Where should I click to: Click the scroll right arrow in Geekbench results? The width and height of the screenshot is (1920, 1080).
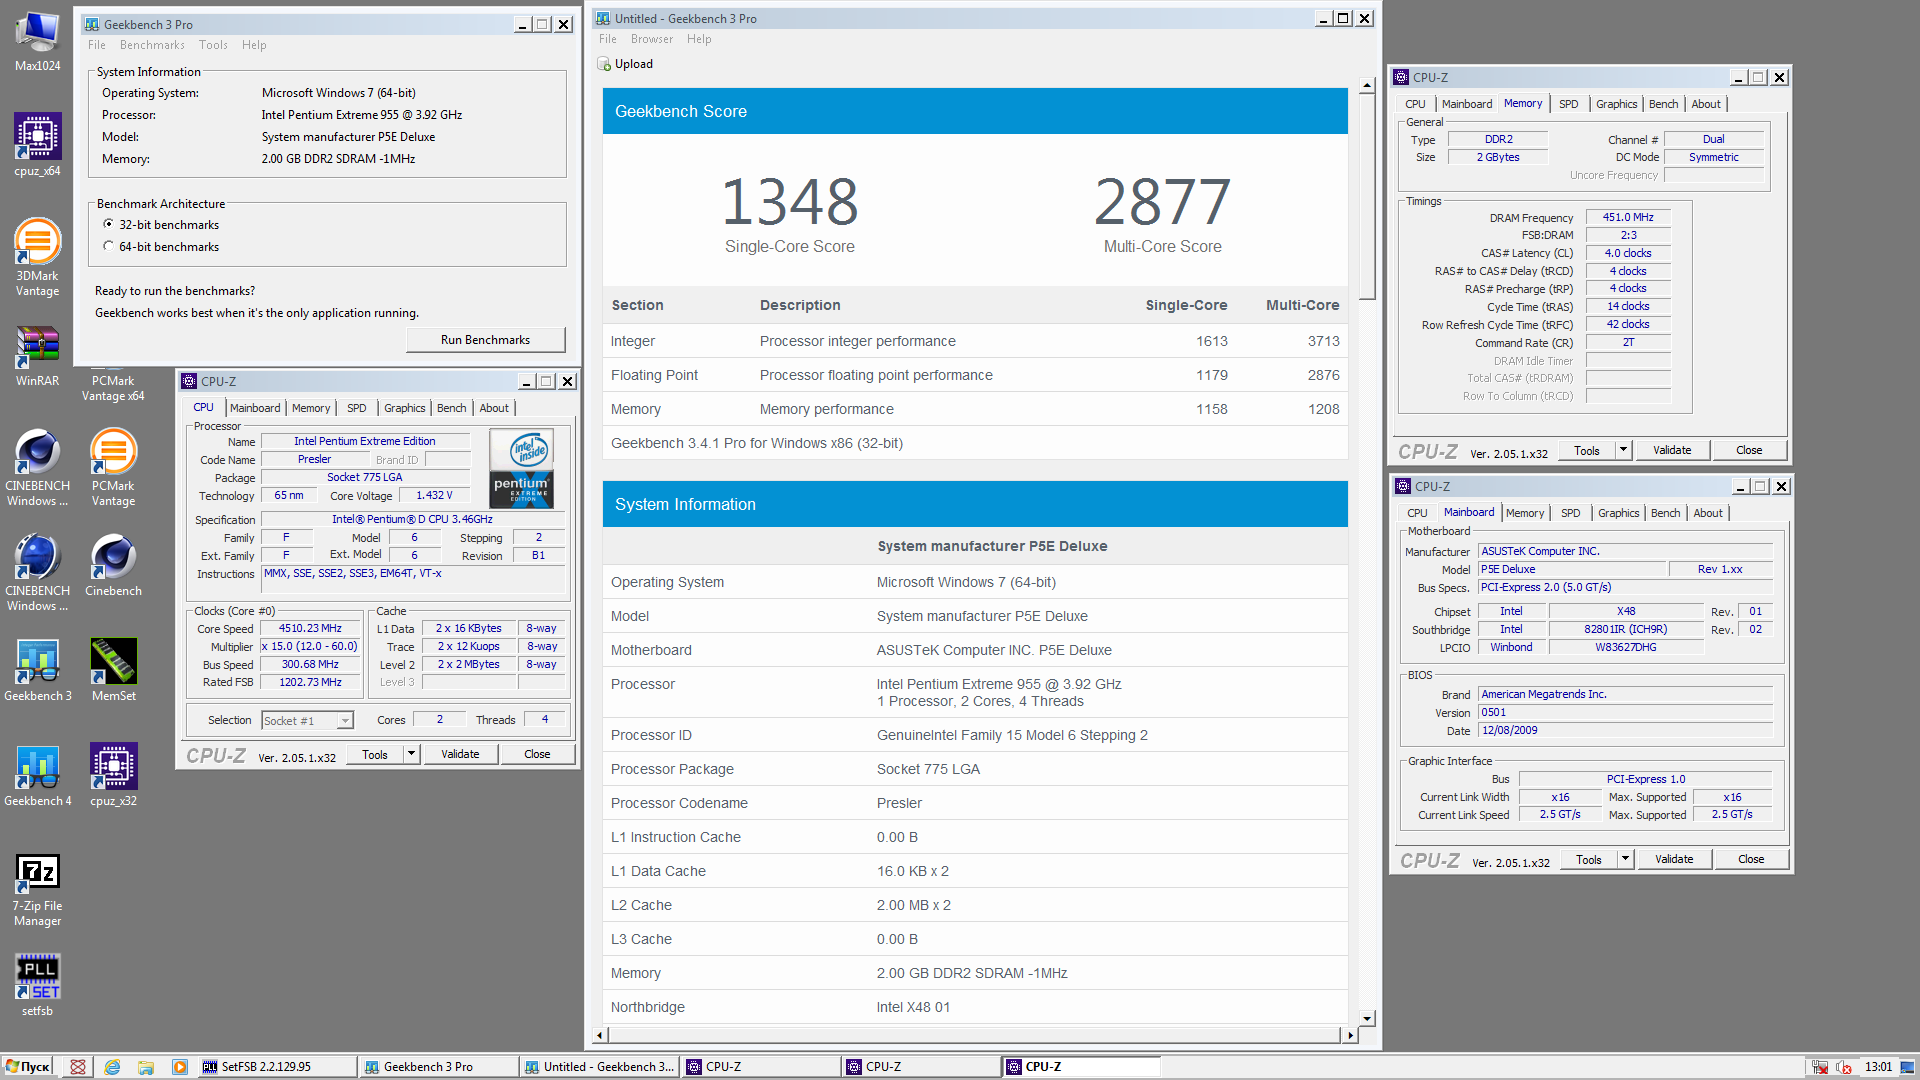(1350, 1035)
